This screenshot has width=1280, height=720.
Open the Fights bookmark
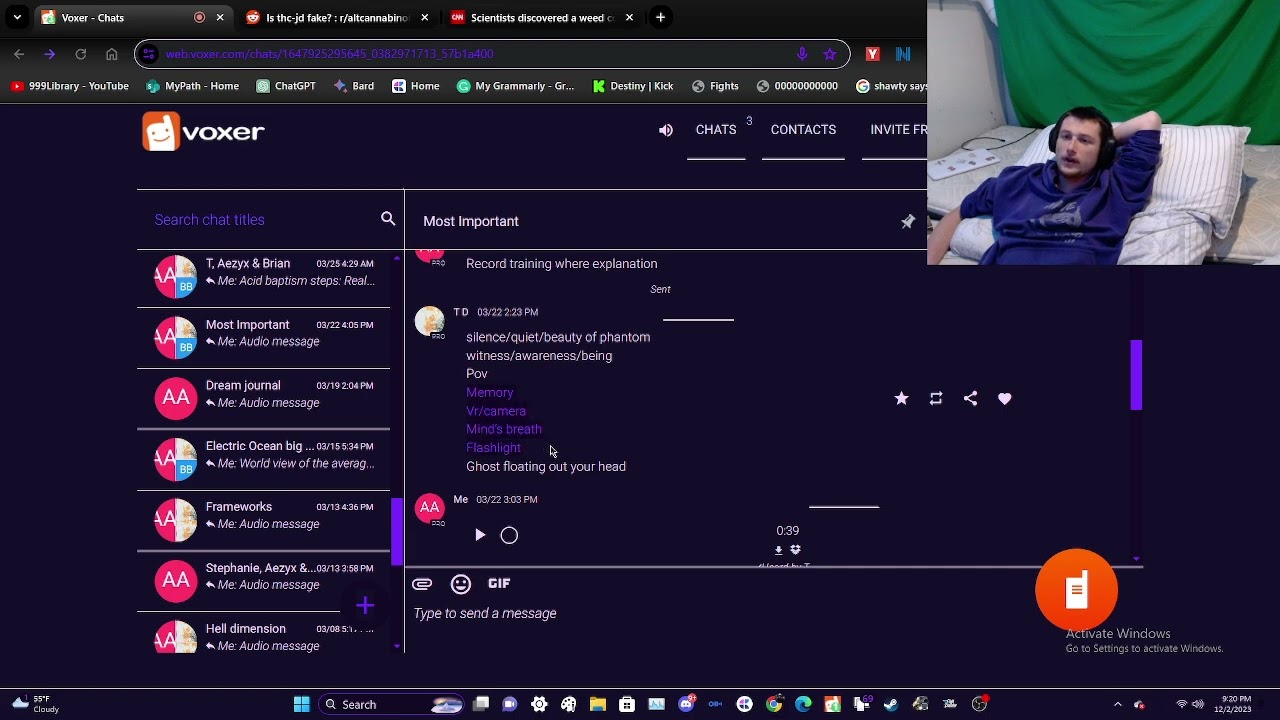[x=715, y=86]
